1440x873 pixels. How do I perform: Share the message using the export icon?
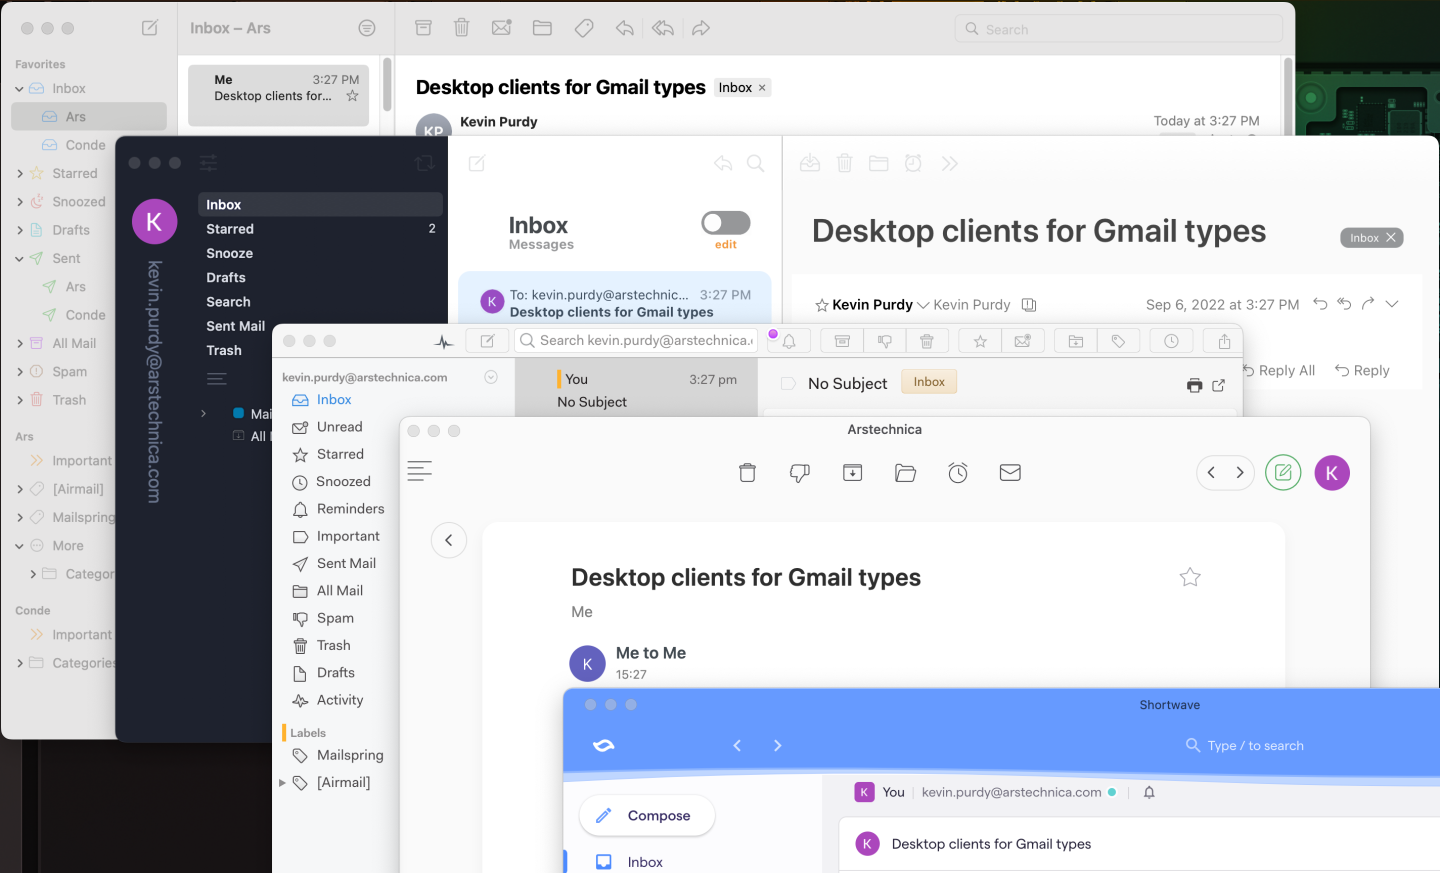[1222, 341]
